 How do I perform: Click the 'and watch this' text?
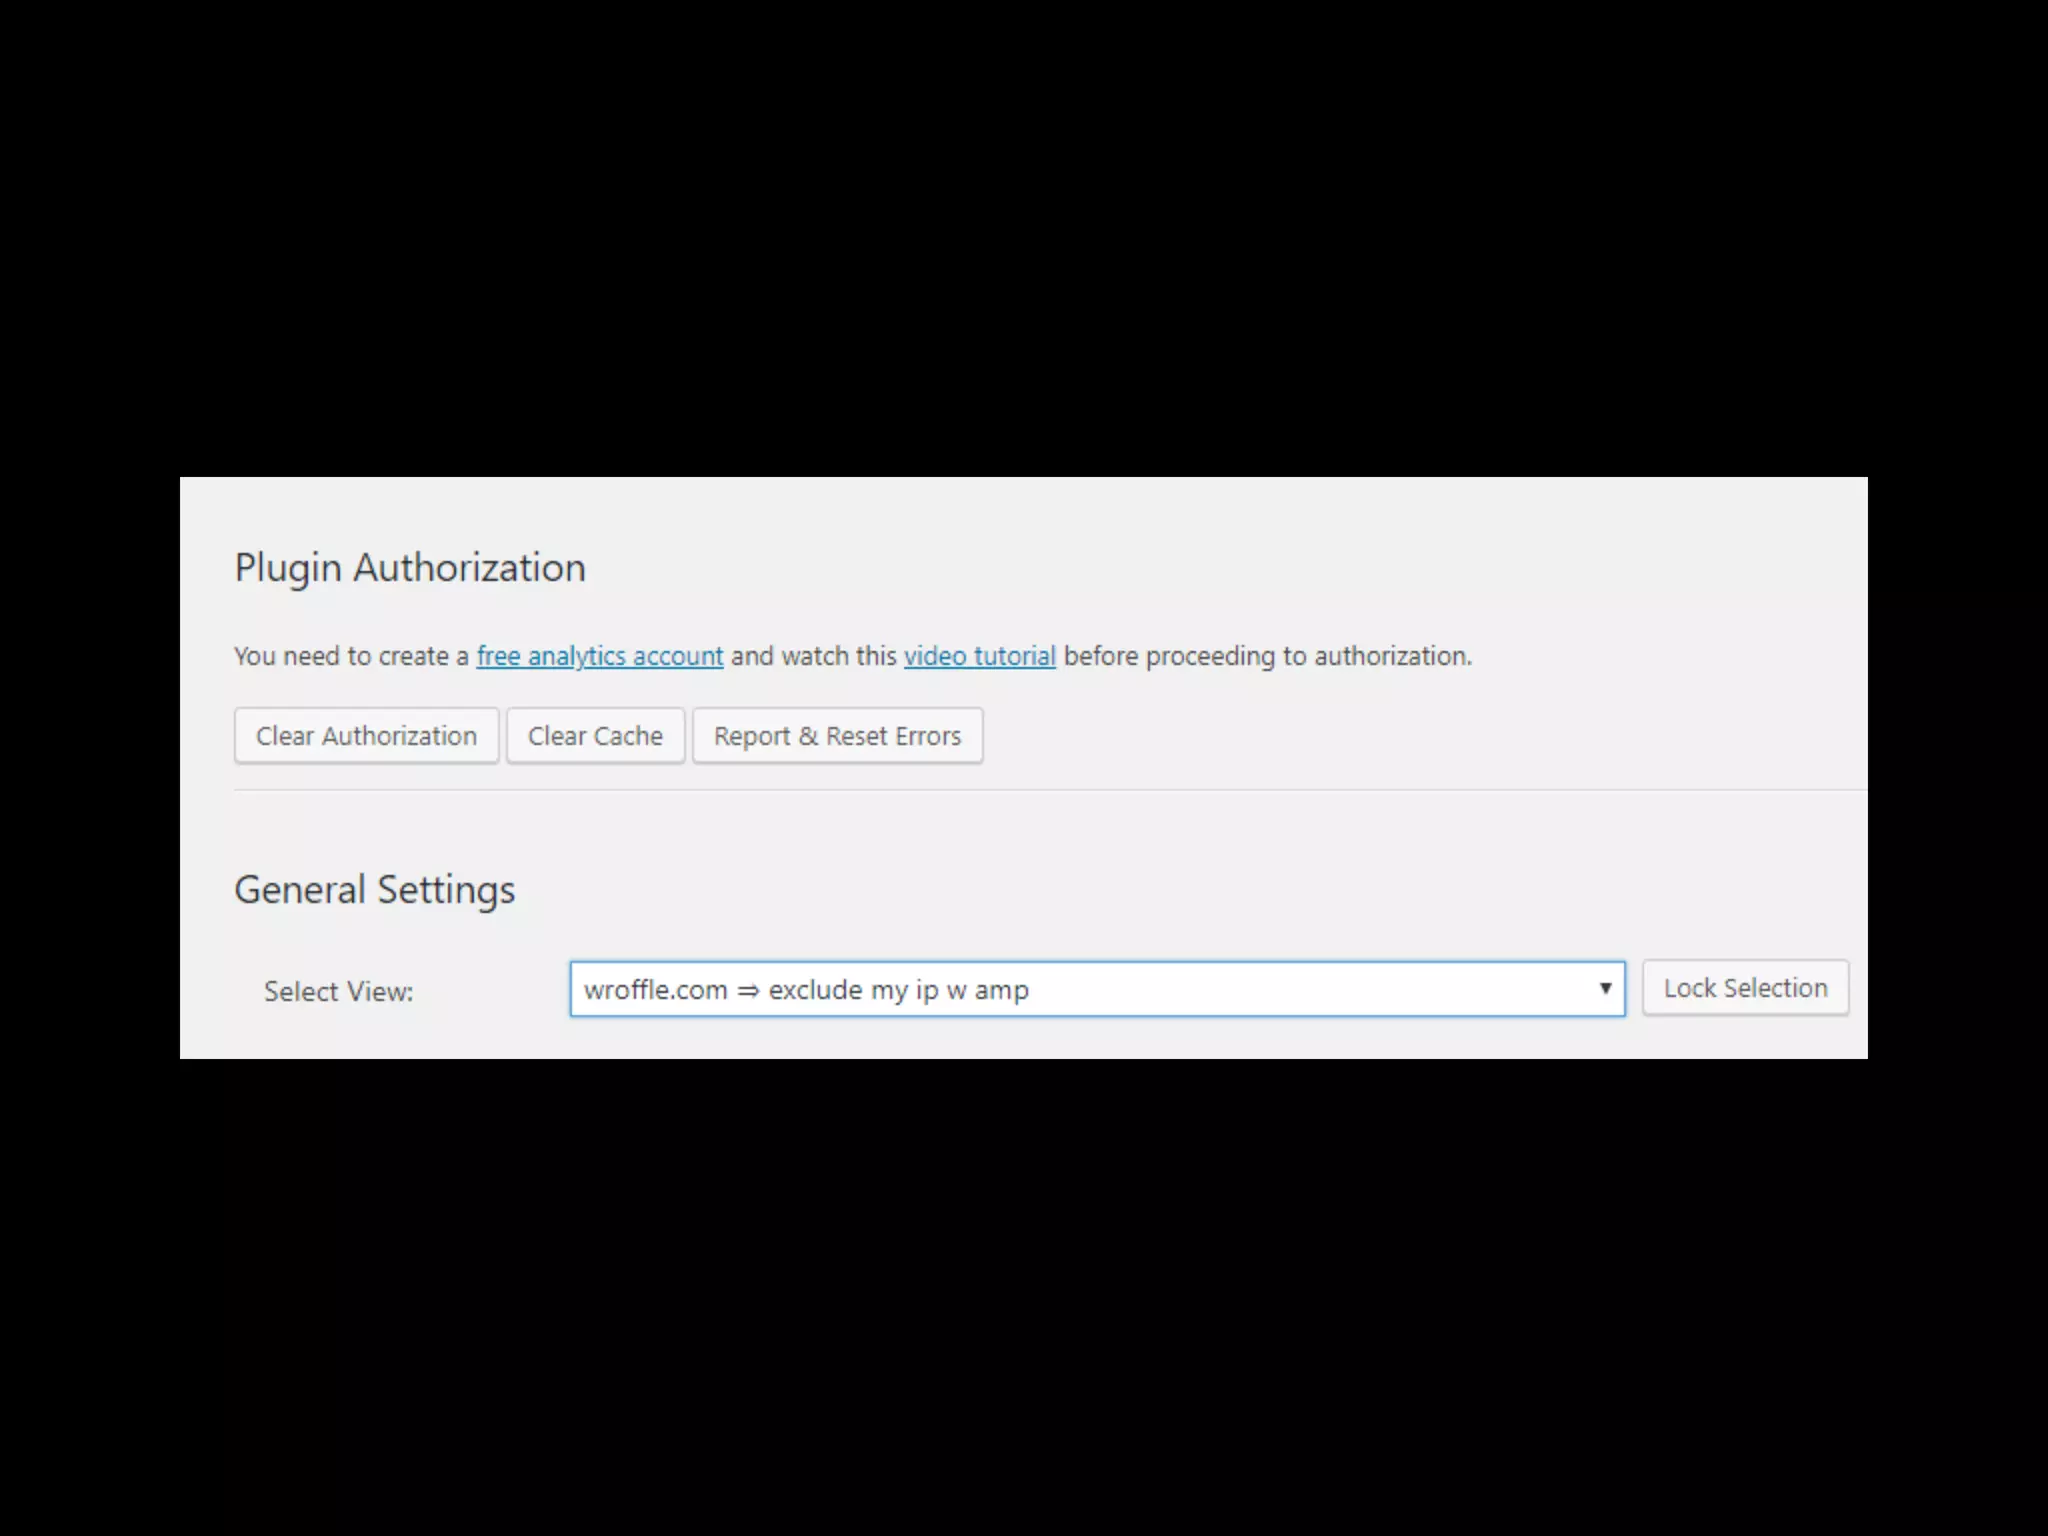pos(813,656)
